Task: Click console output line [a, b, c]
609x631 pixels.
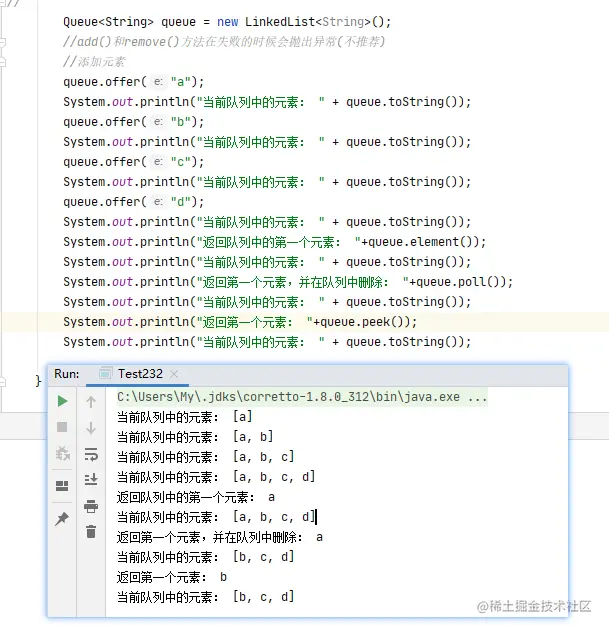Action: [x=206, y=457]
